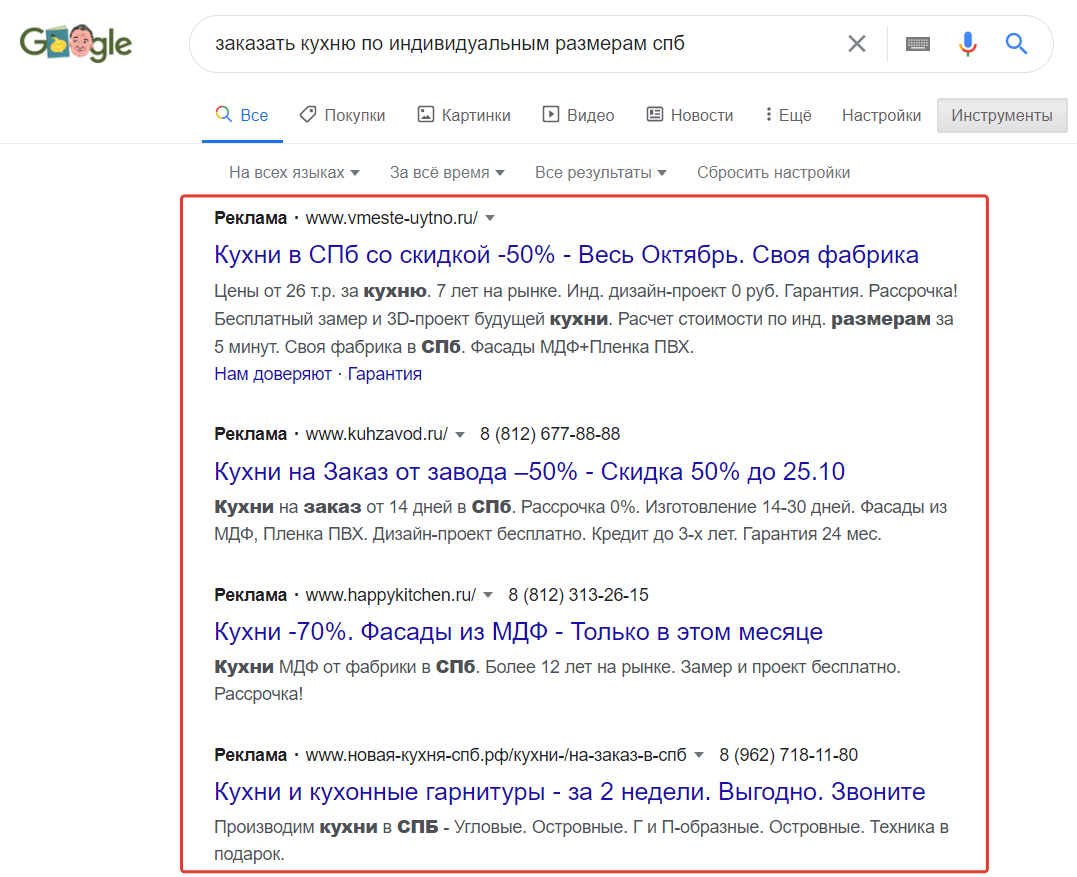Switch to the Картинки images tab
The height and width of the screenshot is (877, 1077).
[x=464, y=115]
